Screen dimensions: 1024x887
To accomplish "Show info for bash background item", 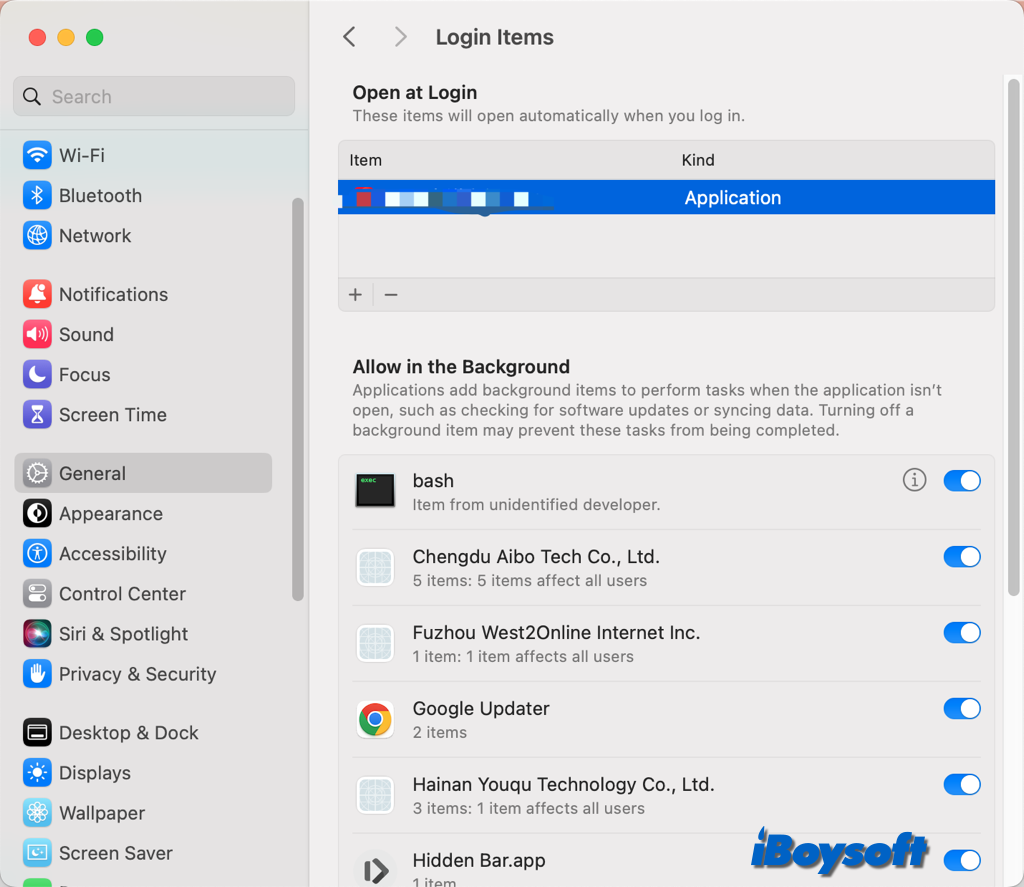I will click(x=914, y=481).
